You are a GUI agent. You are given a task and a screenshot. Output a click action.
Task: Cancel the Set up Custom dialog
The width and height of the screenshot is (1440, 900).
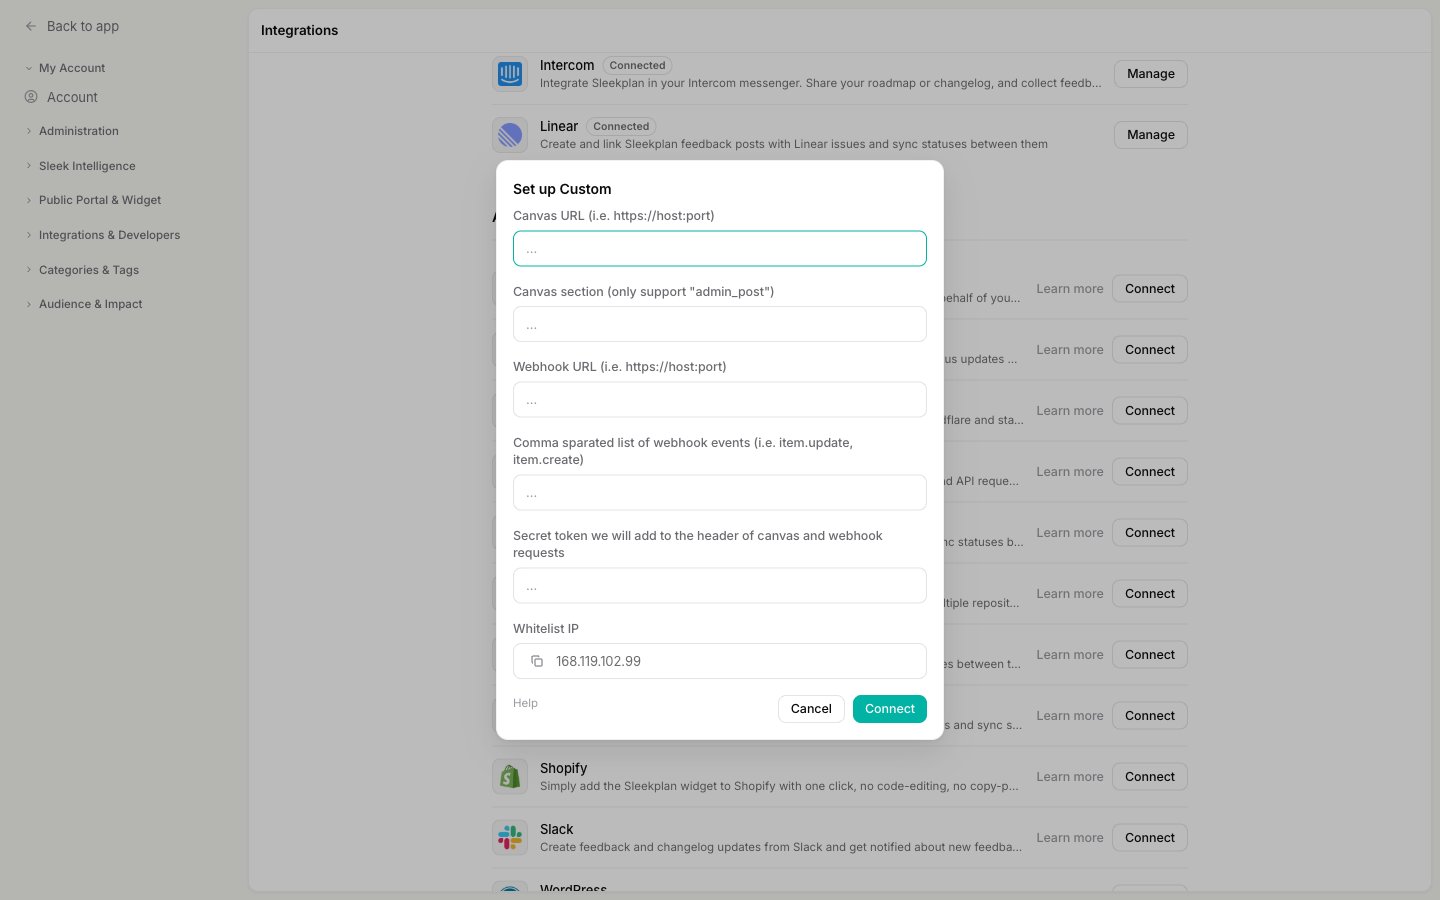point(811,709)
